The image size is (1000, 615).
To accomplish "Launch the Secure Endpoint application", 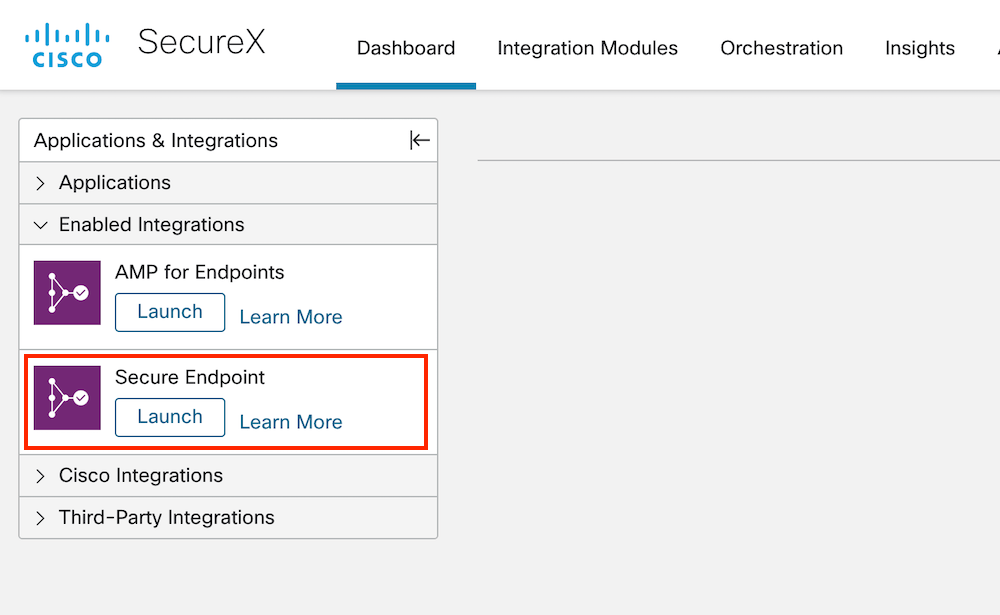I will click(x=170, y=417).
